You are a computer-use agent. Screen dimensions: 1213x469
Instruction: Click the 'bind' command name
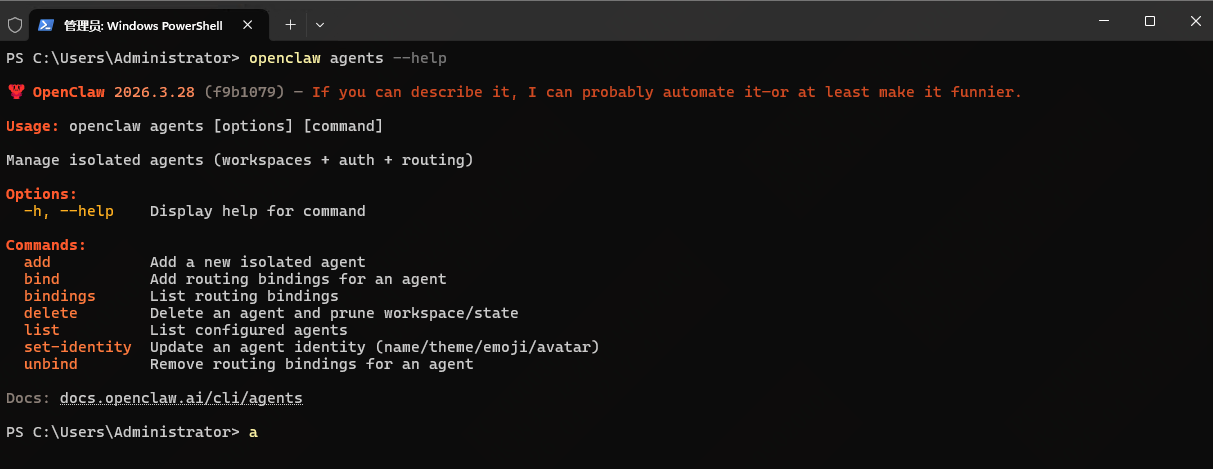(x=42, y=279)
